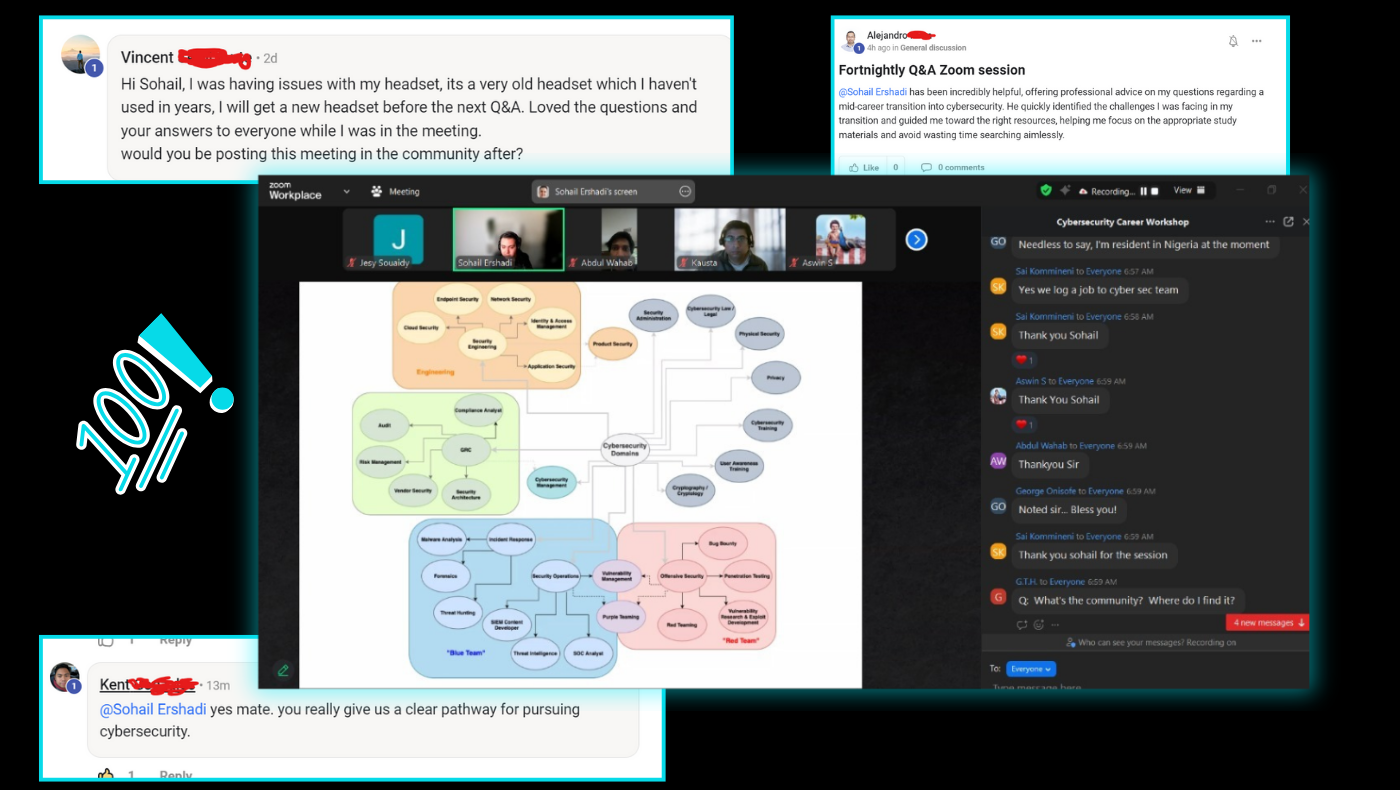The image size is (1400, 790).
Task: Click Sai Kommineni's SK avatar beside cyber sec message
Action: 998,287
